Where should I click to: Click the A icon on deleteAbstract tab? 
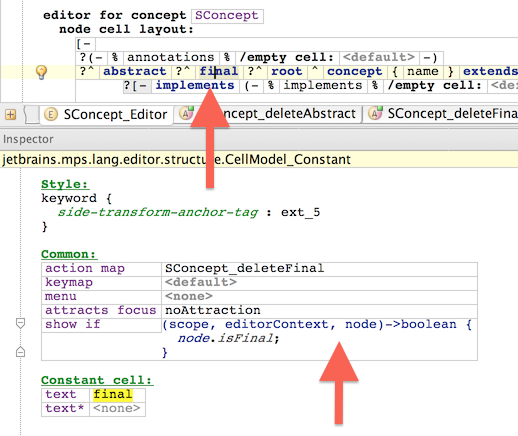186,113
